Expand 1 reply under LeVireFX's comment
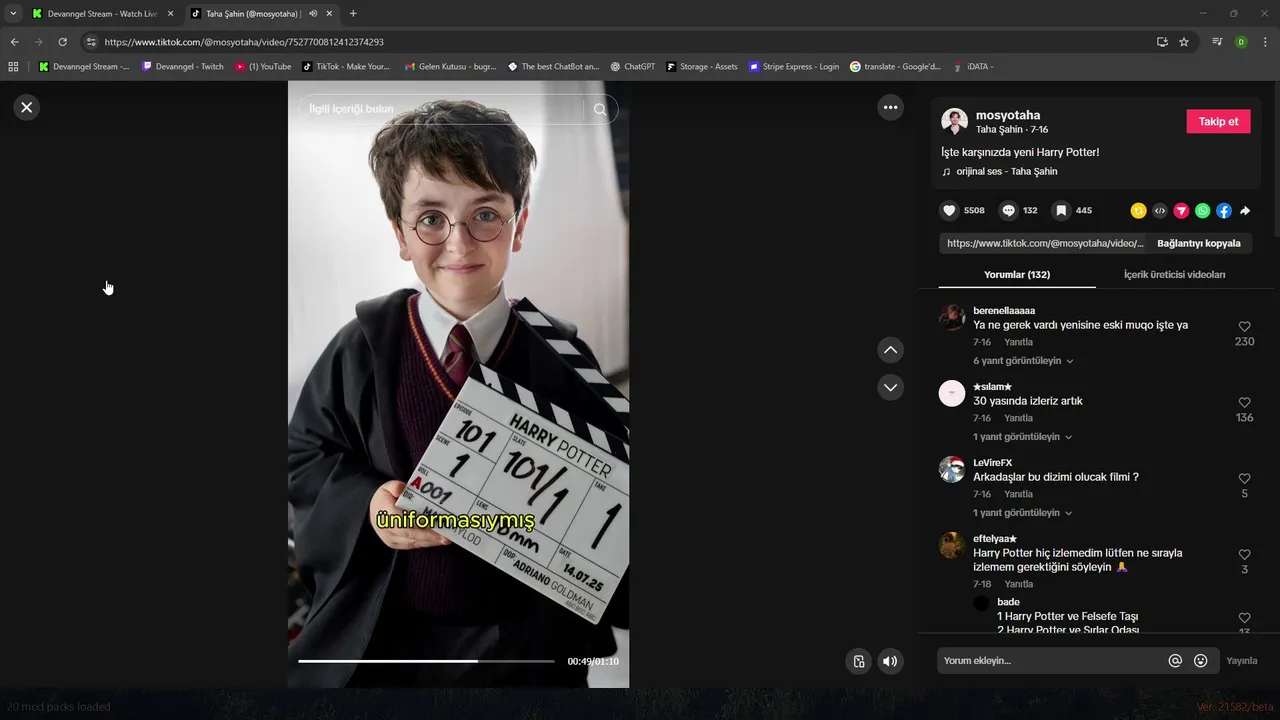Image resolution: width=1280 pixels, height=720 pixels. (1022, 513)
